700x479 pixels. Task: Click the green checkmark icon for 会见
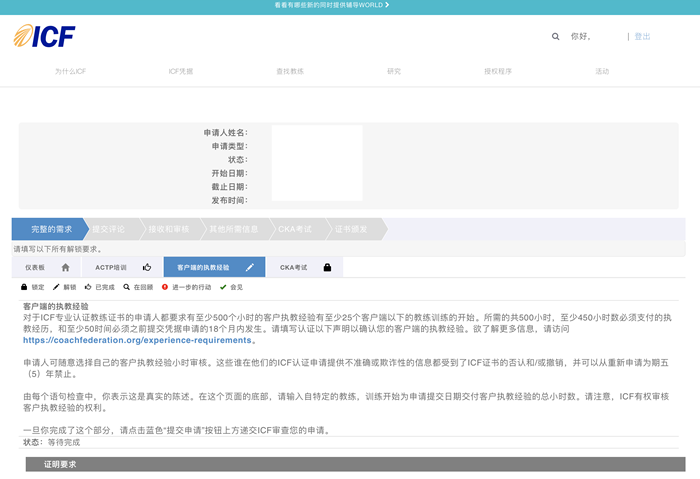223,287
